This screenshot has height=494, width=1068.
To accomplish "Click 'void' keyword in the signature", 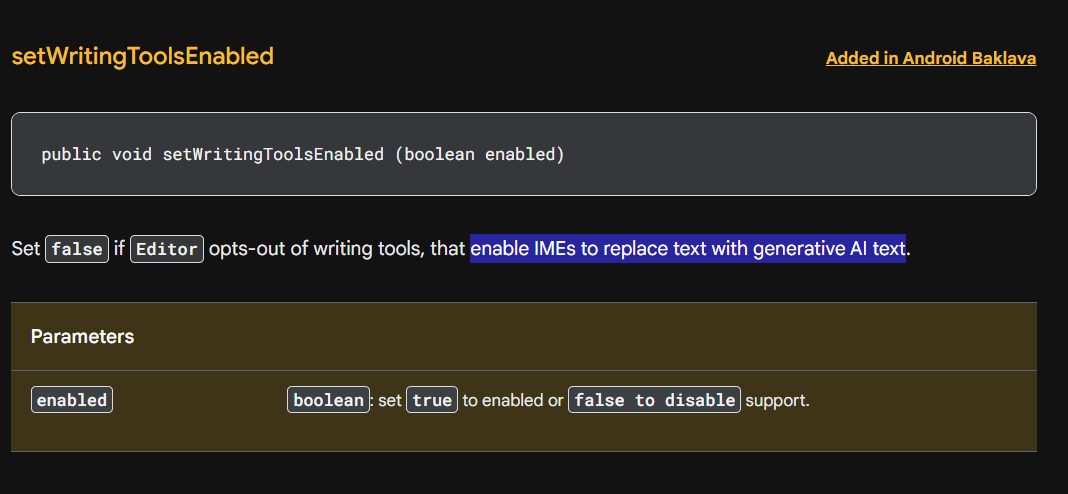I will pyautogui.click(x=132, y=154).
